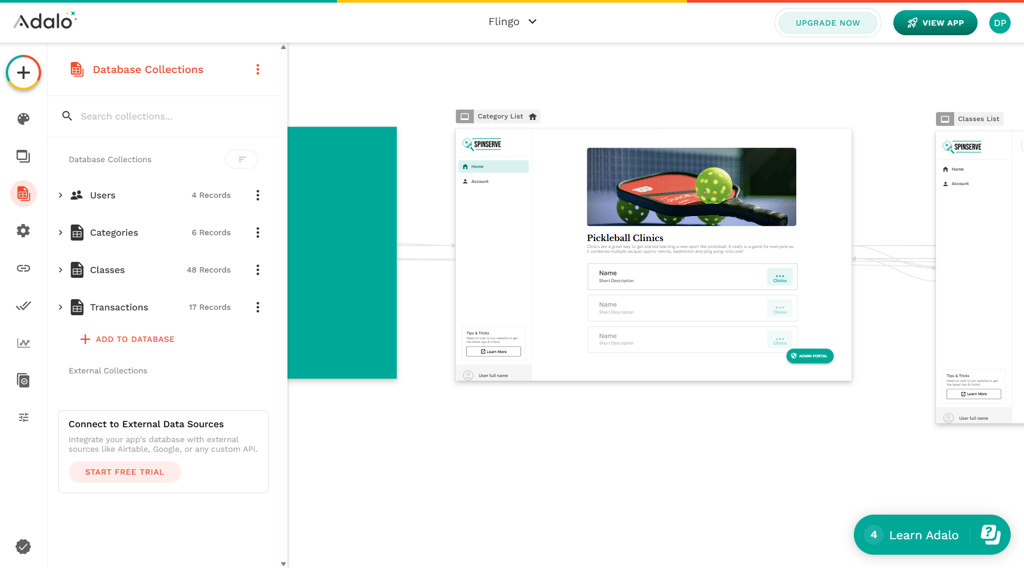Image resolution: width=1024 pixels, height=568 pixels.
Task: Click the '17 Records' count
Action: [x=210, y=307]
